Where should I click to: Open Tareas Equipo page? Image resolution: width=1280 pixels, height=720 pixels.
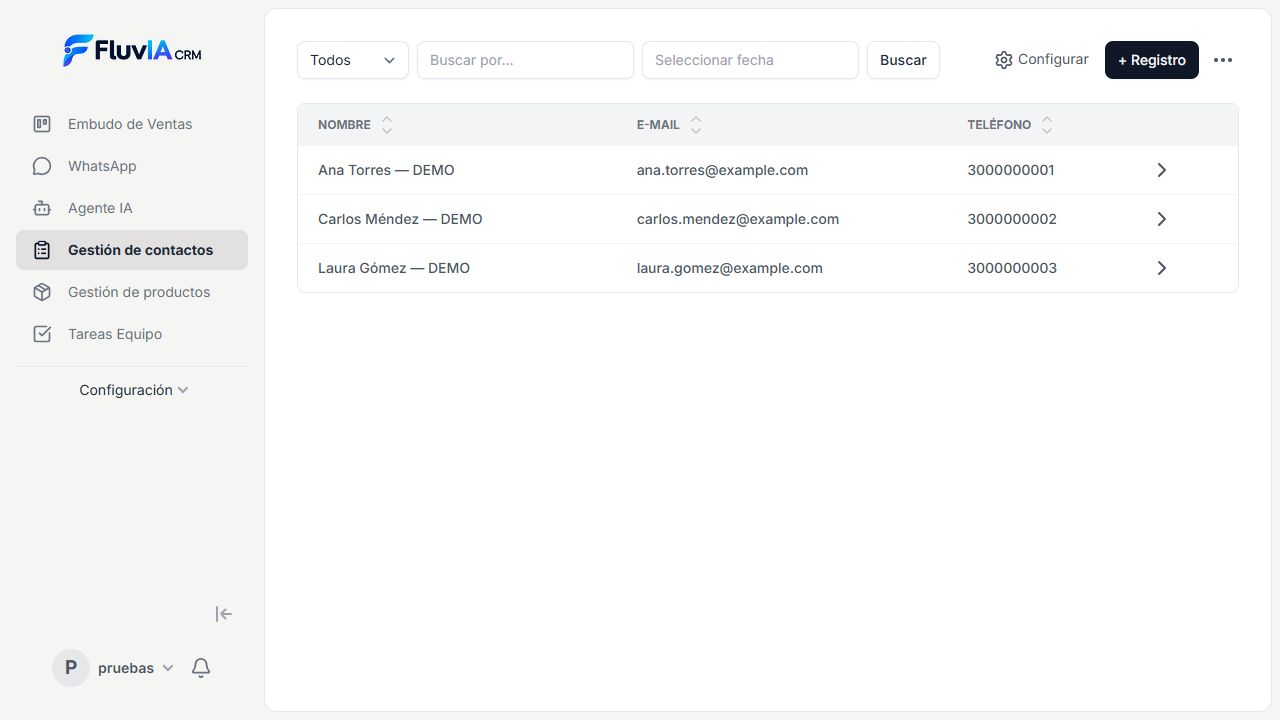point(132,334)
